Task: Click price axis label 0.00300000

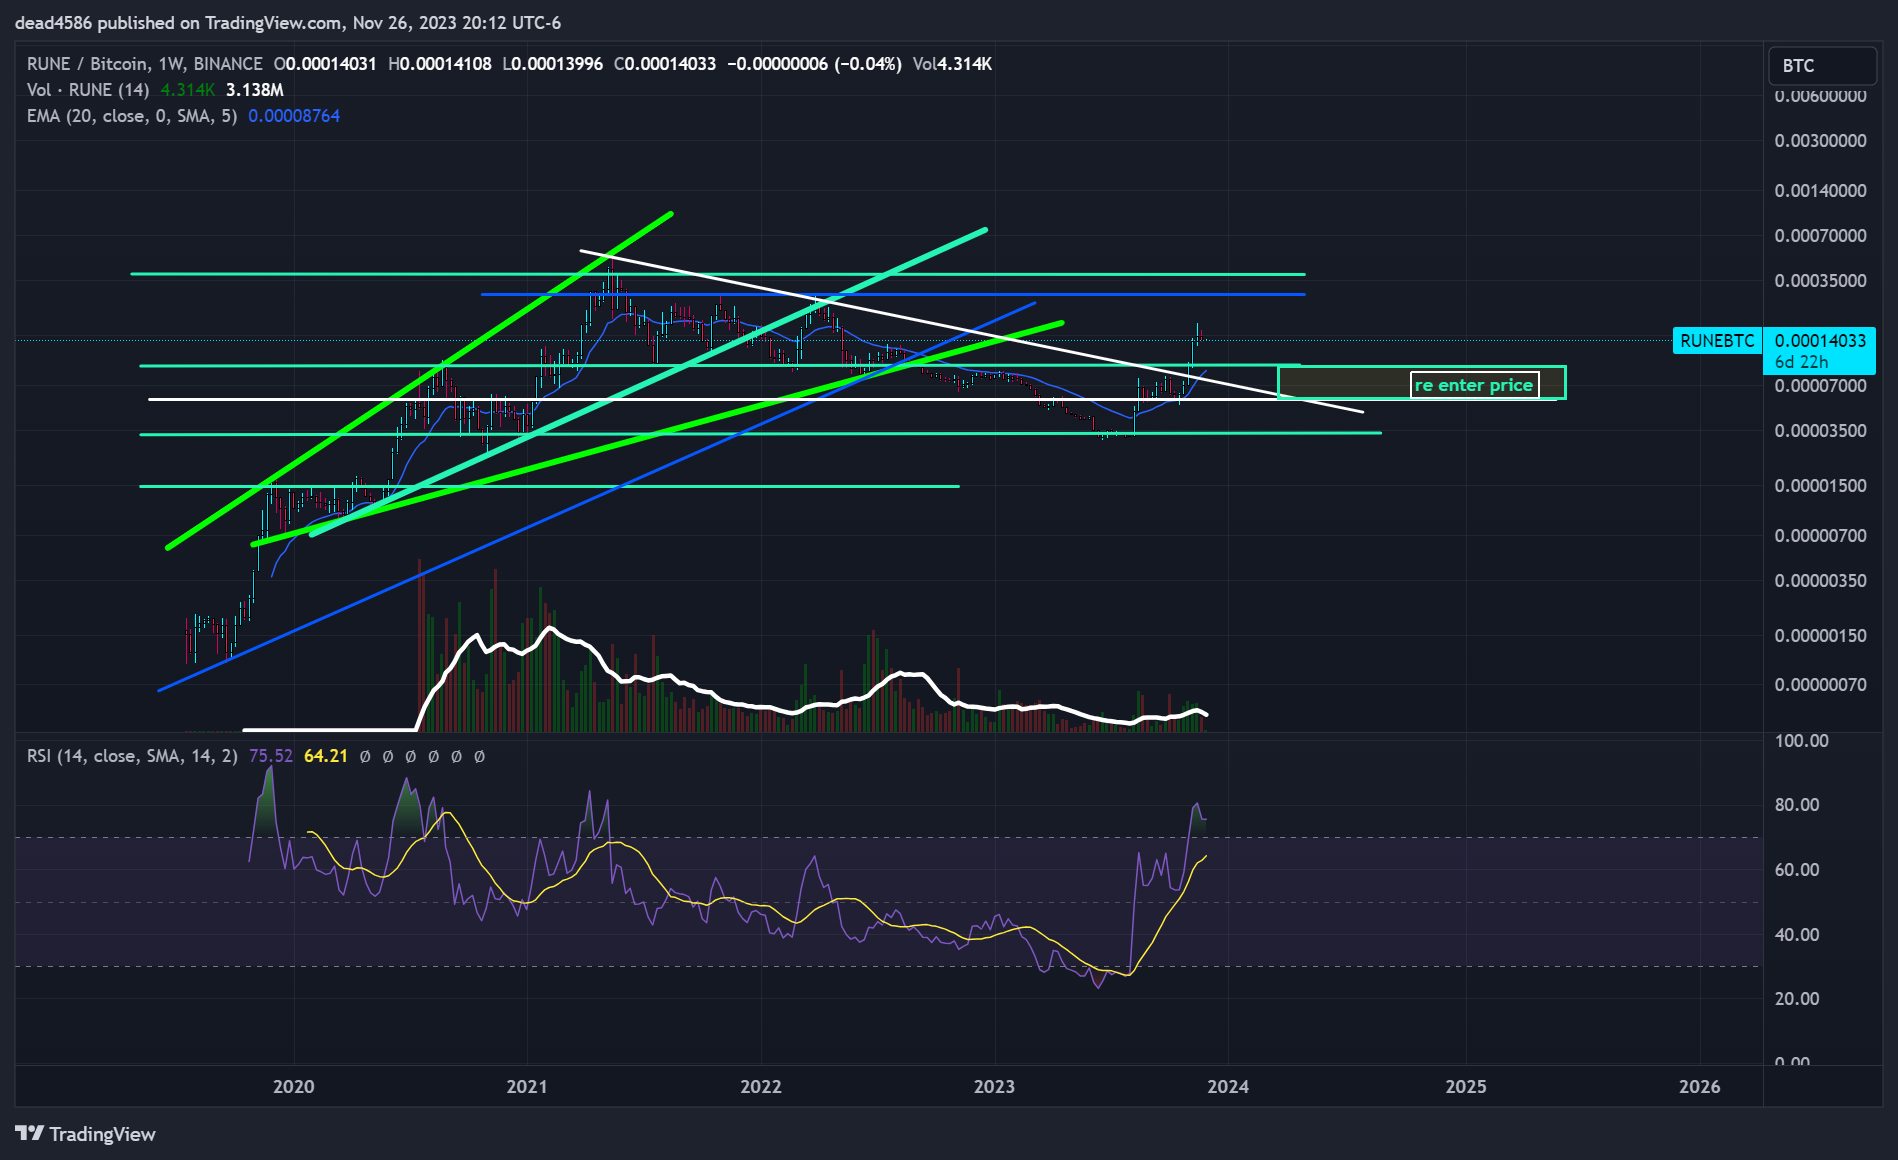Action: tap(1820, 141)
